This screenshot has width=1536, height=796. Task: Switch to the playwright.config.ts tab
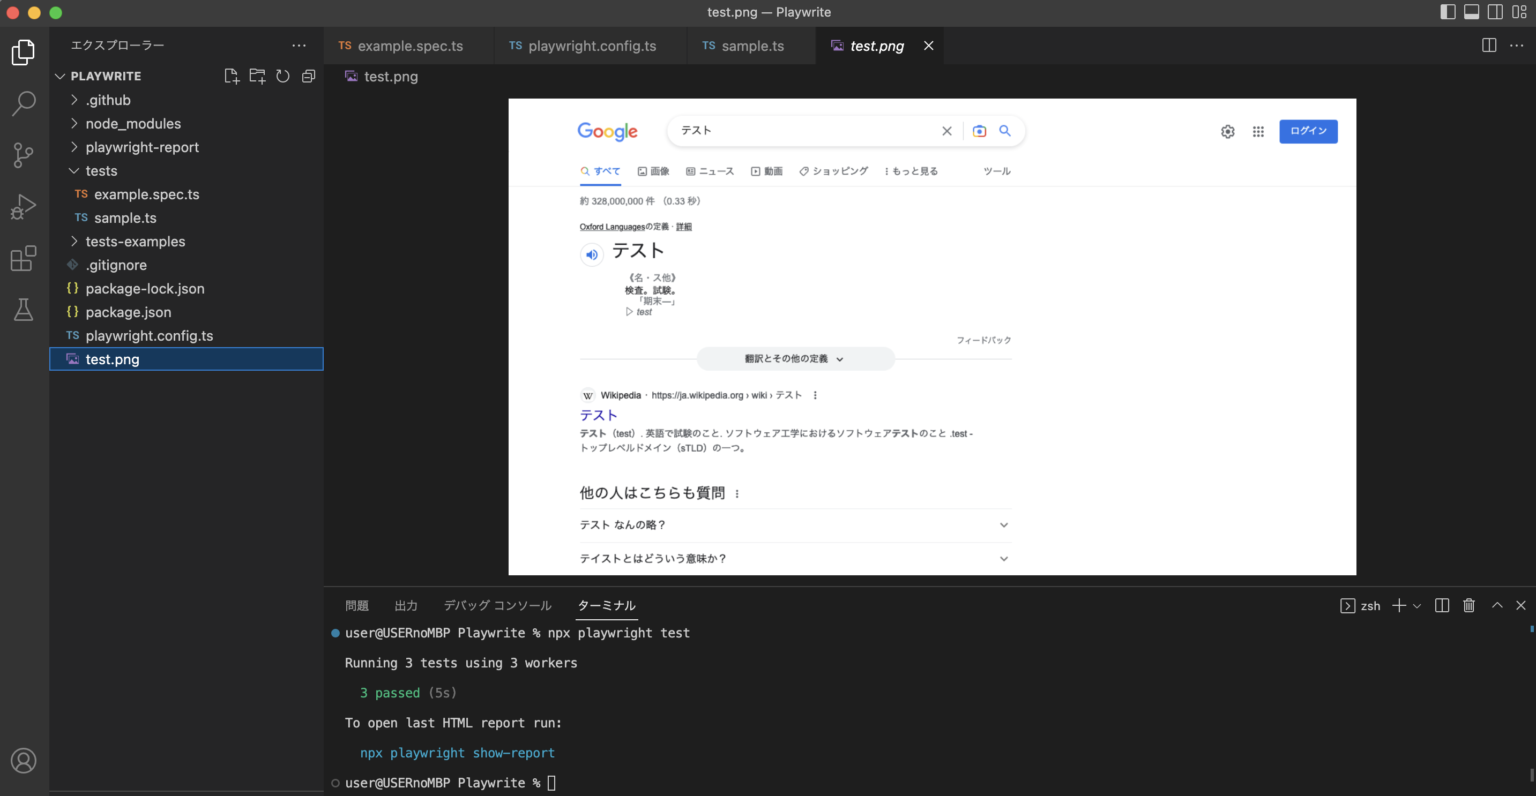coord(588,46)
